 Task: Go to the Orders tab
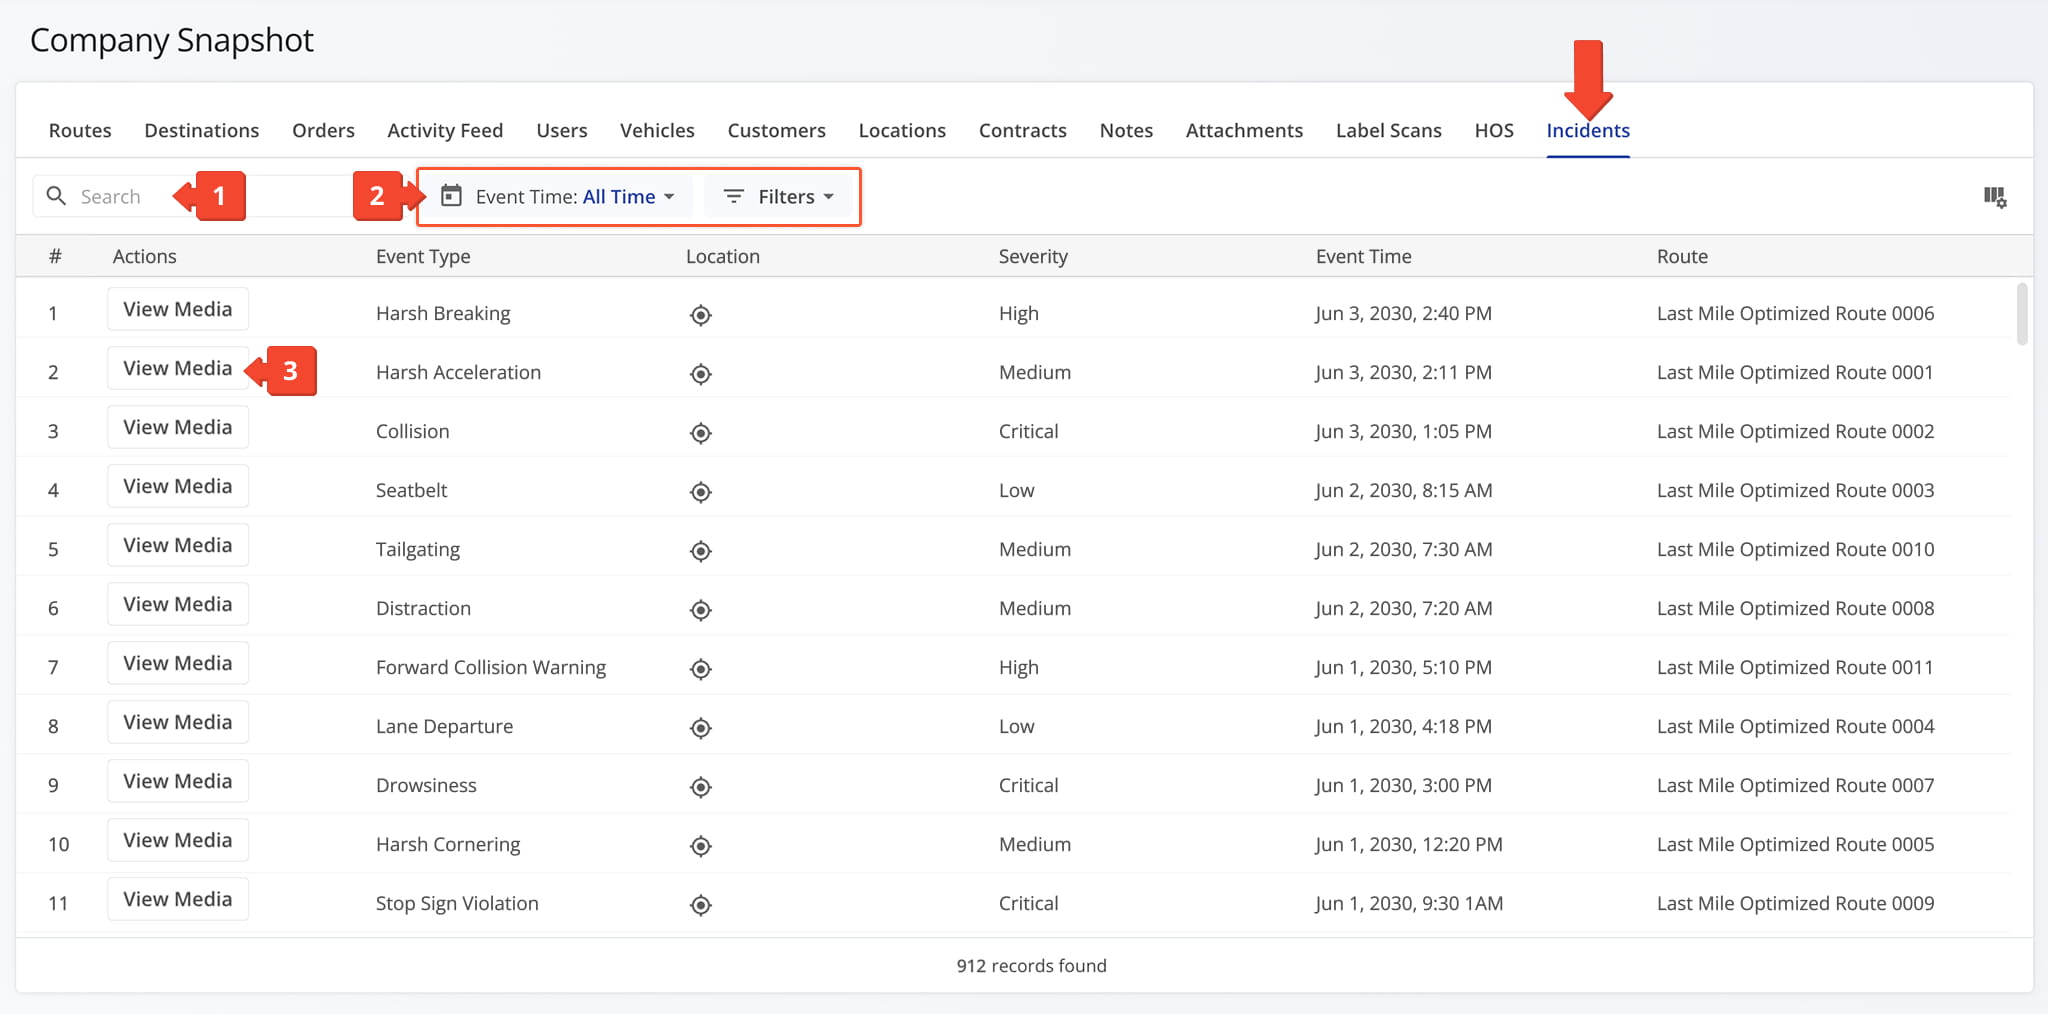coord(323,130)
